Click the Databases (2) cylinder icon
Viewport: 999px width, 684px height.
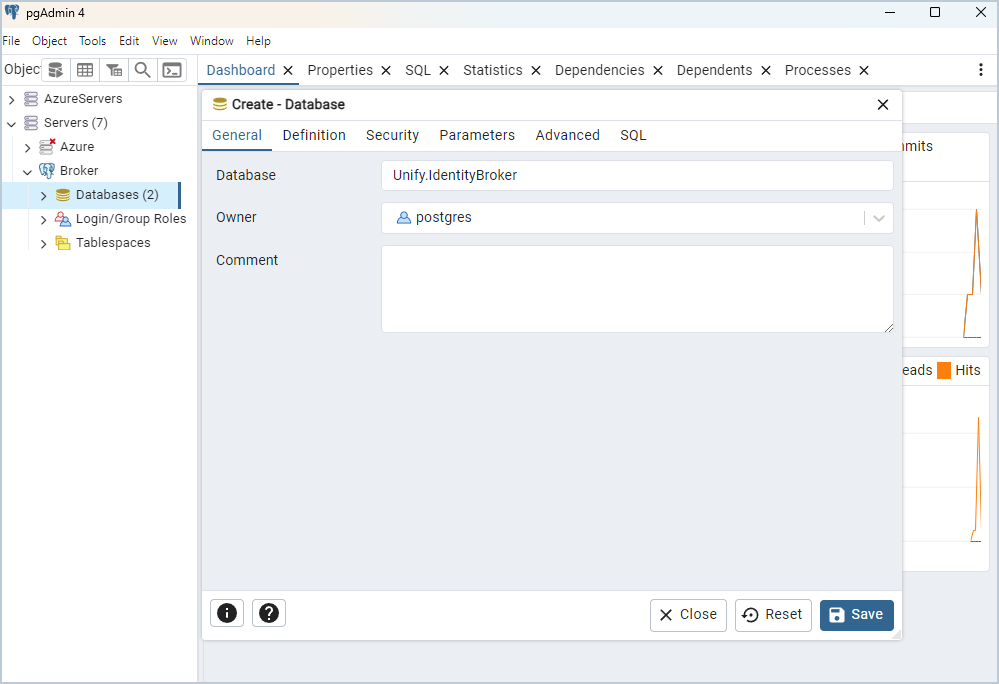pos(62,195)
